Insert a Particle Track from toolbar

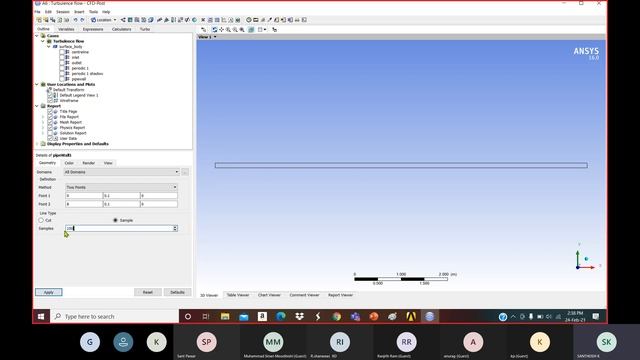143,20
